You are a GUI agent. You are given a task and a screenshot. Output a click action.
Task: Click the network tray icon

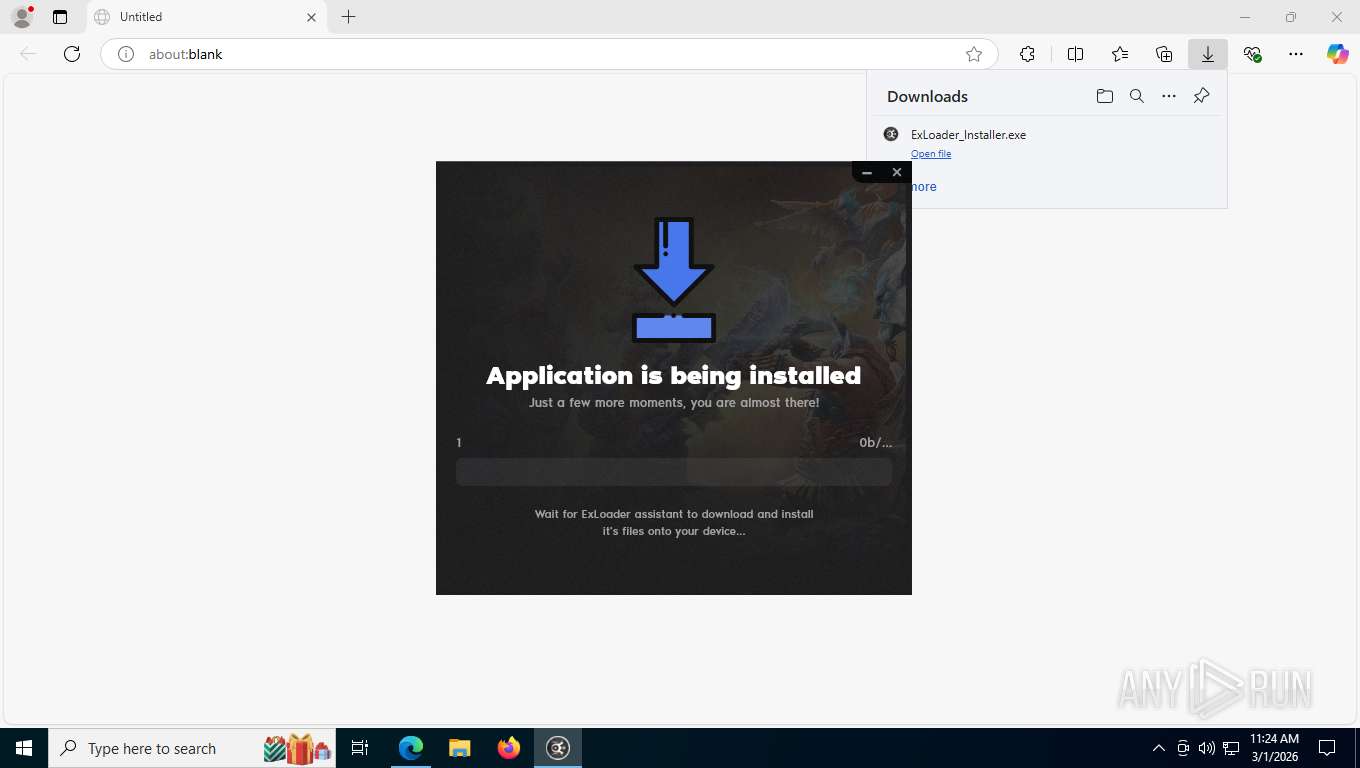coord(1231,748)
